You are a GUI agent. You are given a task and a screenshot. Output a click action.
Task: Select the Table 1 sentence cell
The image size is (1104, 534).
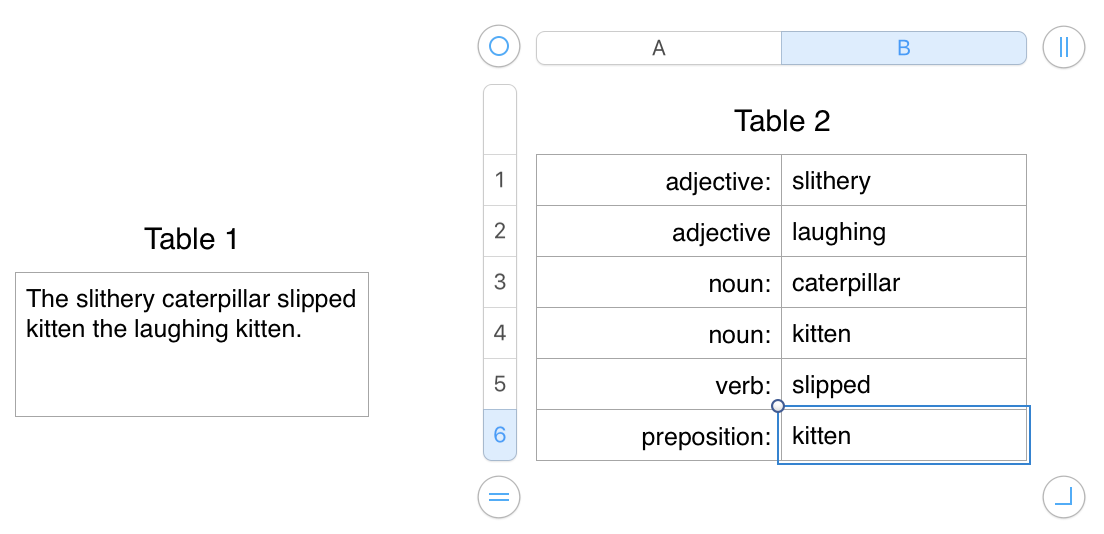[x=192, y=344]
